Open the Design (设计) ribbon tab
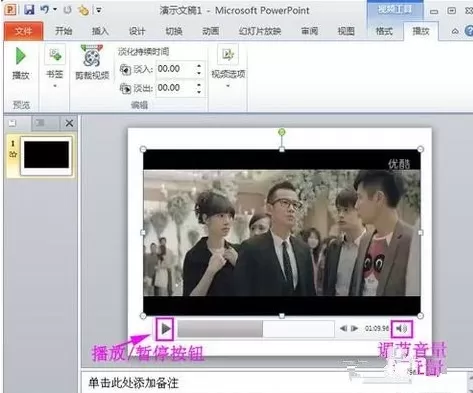 click(x=137, y=31)
